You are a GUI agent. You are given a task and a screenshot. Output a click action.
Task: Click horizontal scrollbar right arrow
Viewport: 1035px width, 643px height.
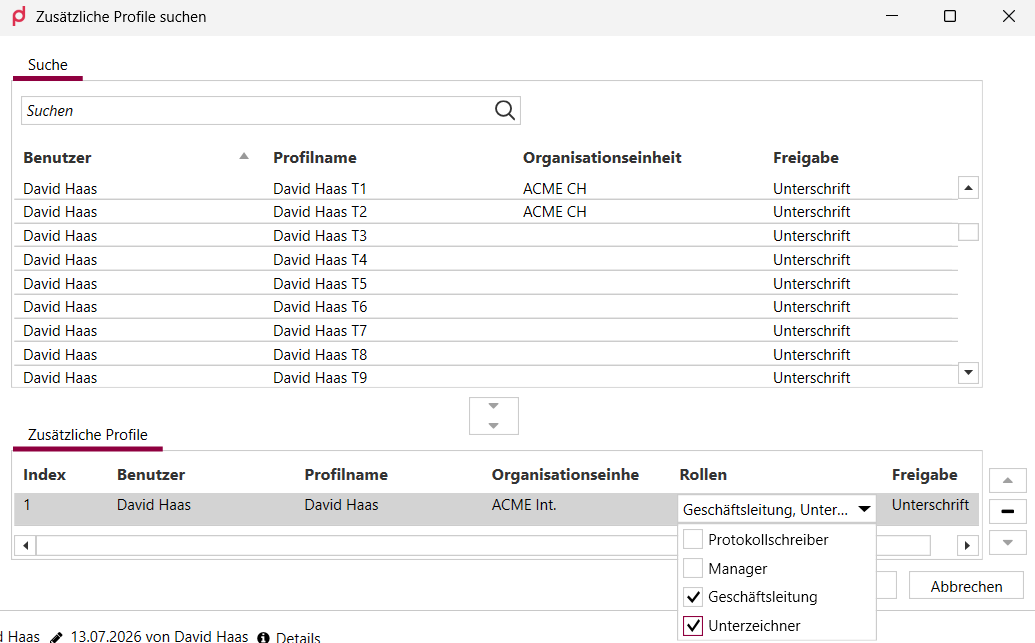(x=967, y=545)
